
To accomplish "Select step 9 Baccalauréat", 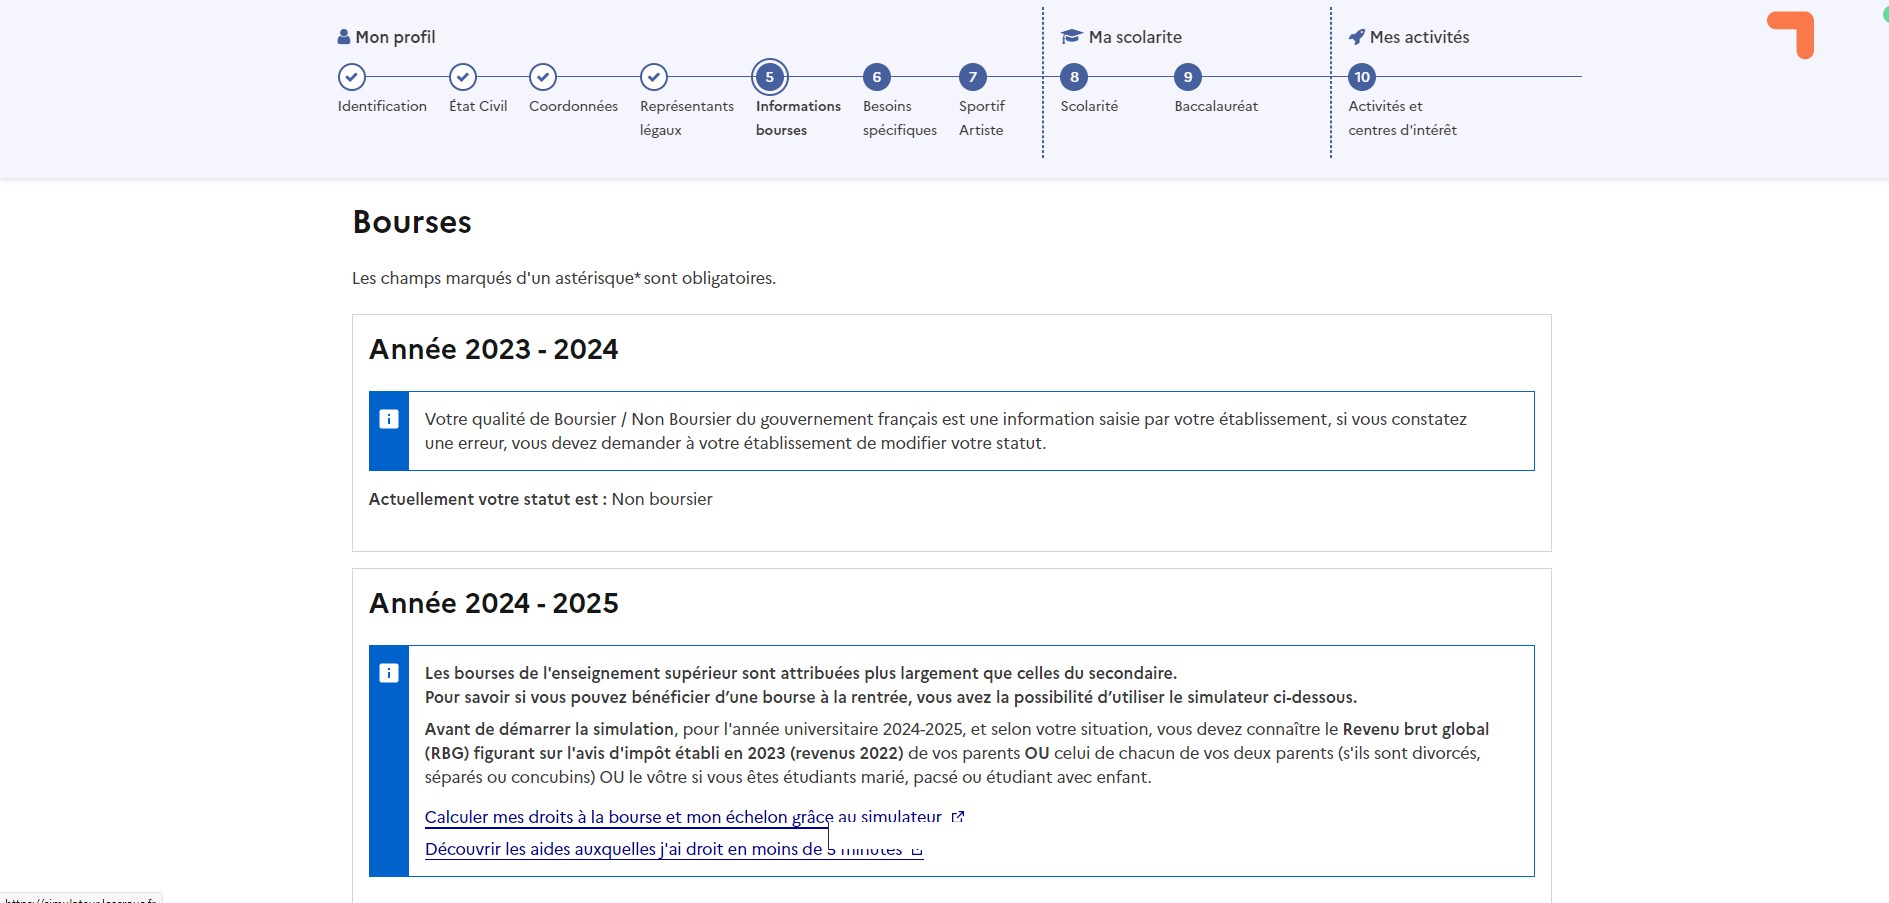I will 1188,77.
